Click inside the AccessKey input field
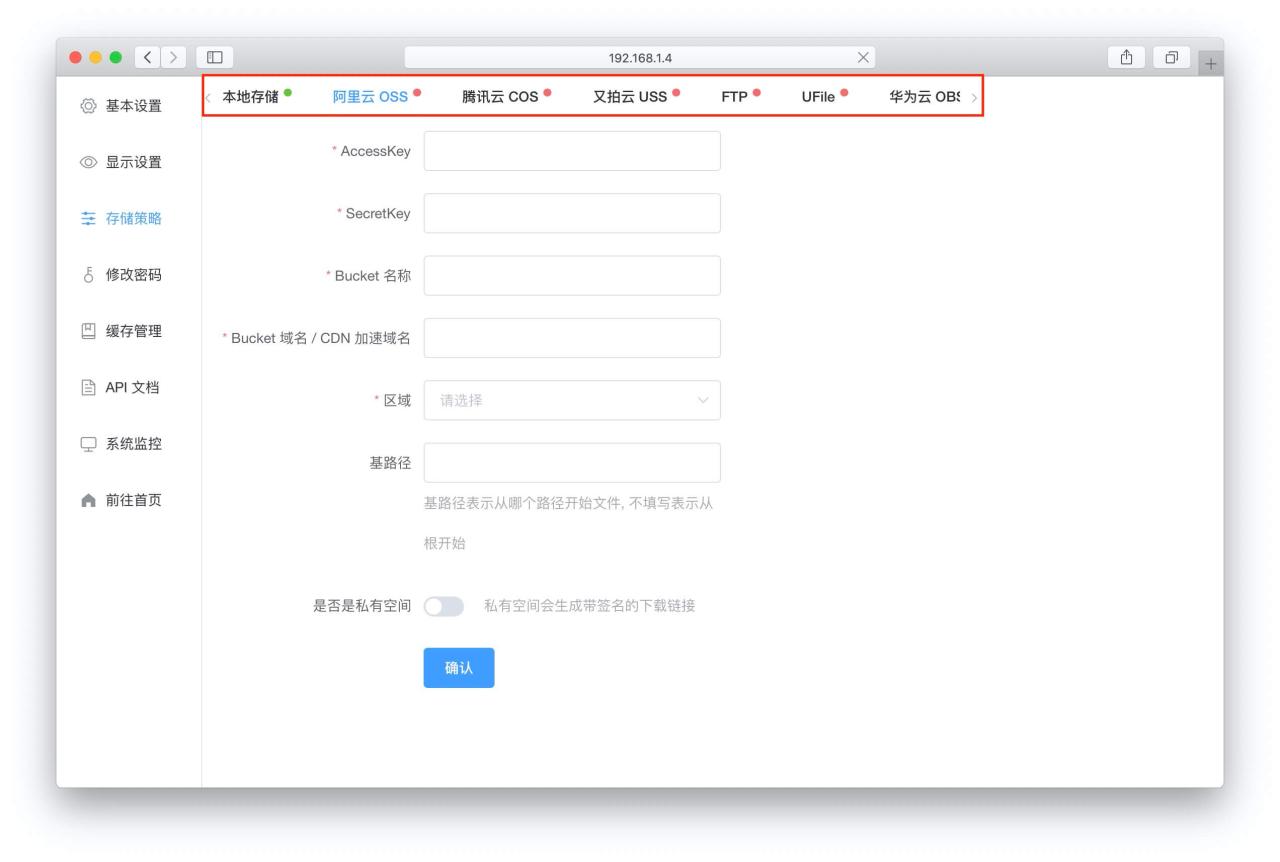Viewport: 1280px width, 862px height. [x=572, y=153]
